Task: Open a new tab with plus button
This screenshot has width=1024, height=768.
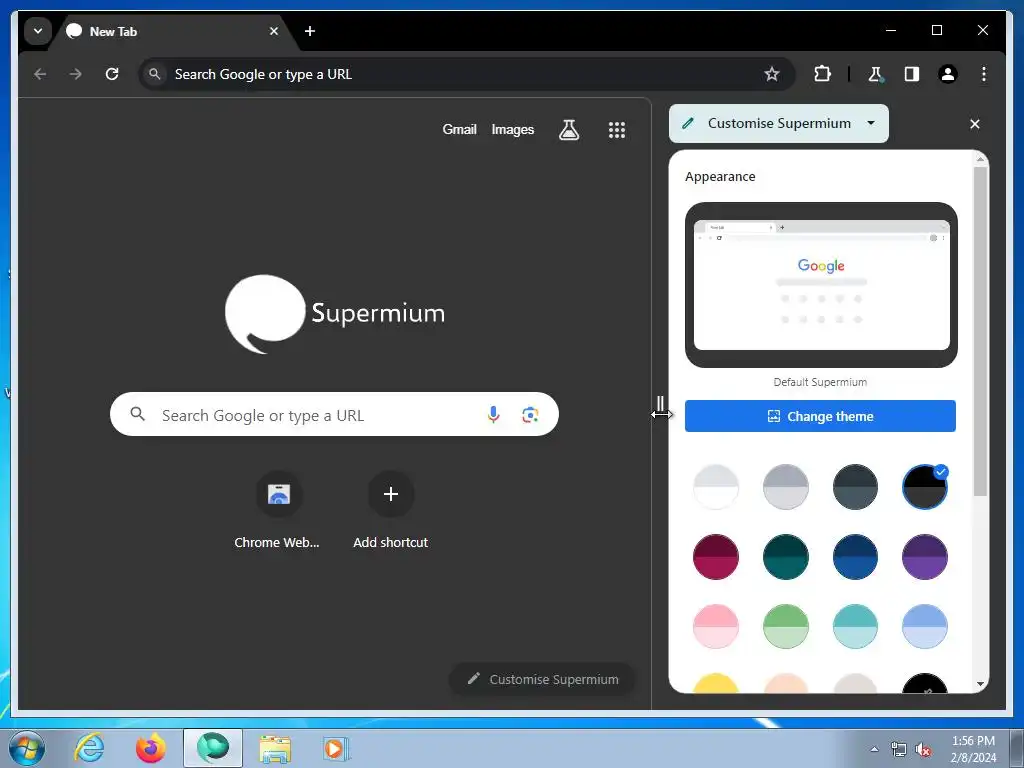Action: [x=310, y=31]
